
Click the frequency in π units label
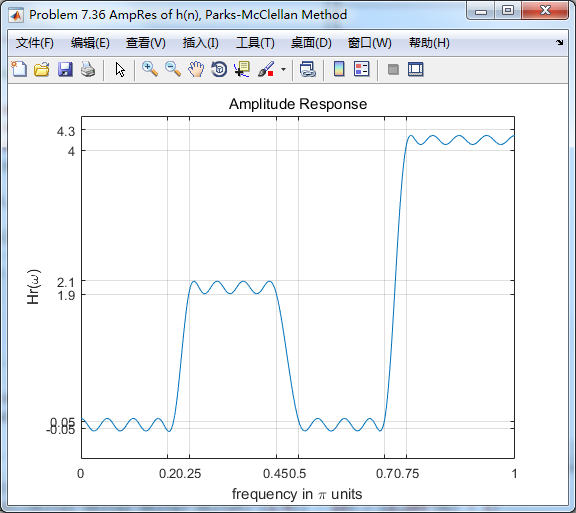(x=297, y=494)
